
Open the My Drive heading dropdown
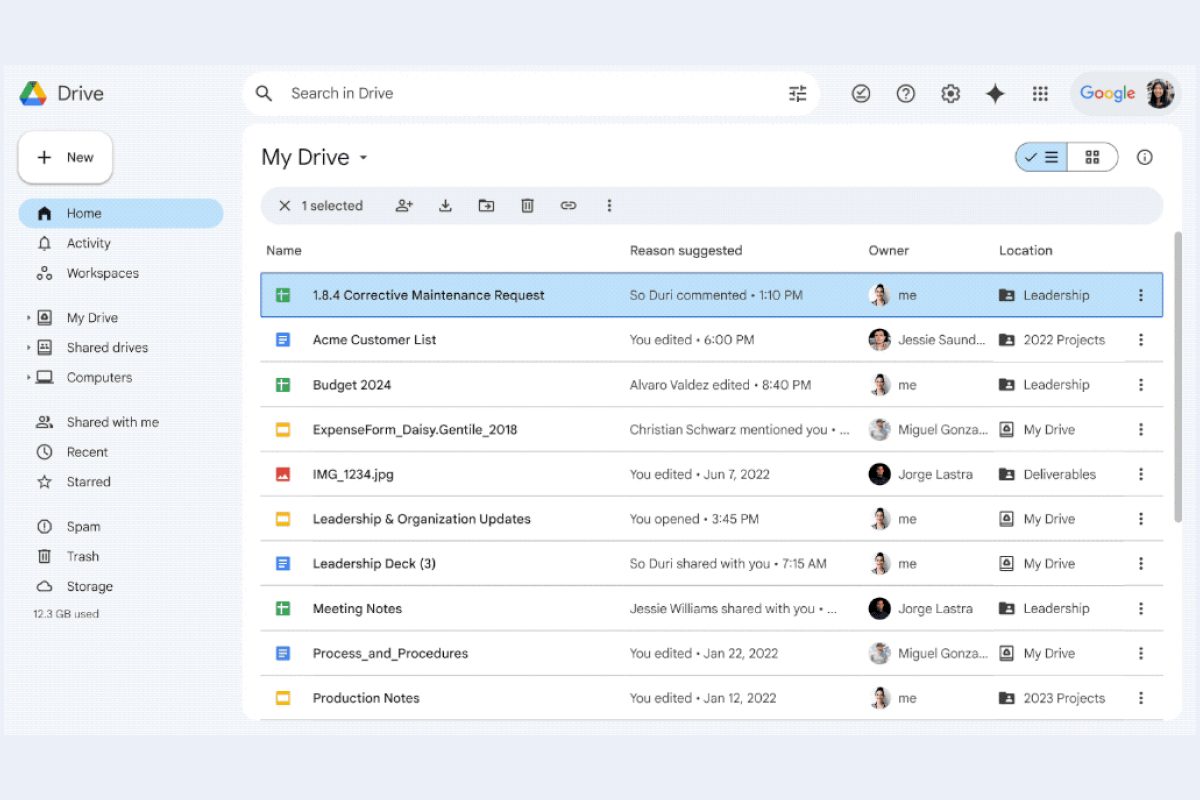pyautogui.click(x=362, y=158)
